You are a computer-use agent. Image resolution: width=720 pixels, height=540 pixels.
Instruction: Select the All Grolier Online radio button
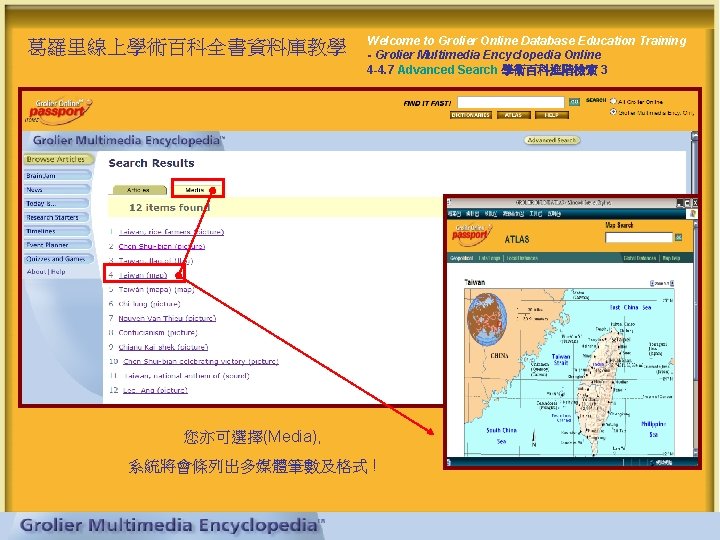613,101
